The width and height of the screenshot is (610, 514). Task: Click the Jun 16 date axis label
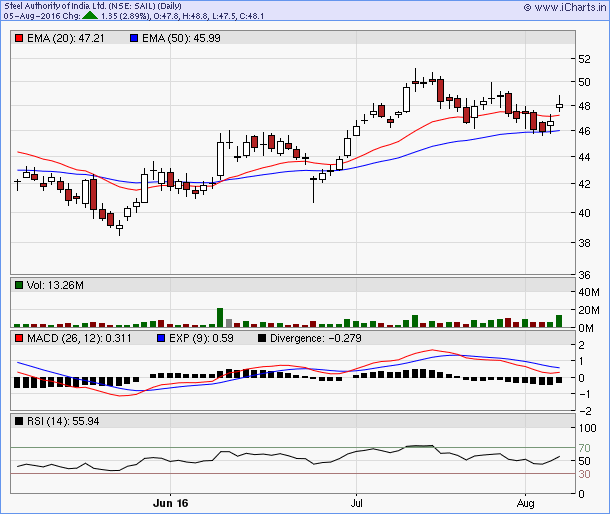[x=170, y=503]
